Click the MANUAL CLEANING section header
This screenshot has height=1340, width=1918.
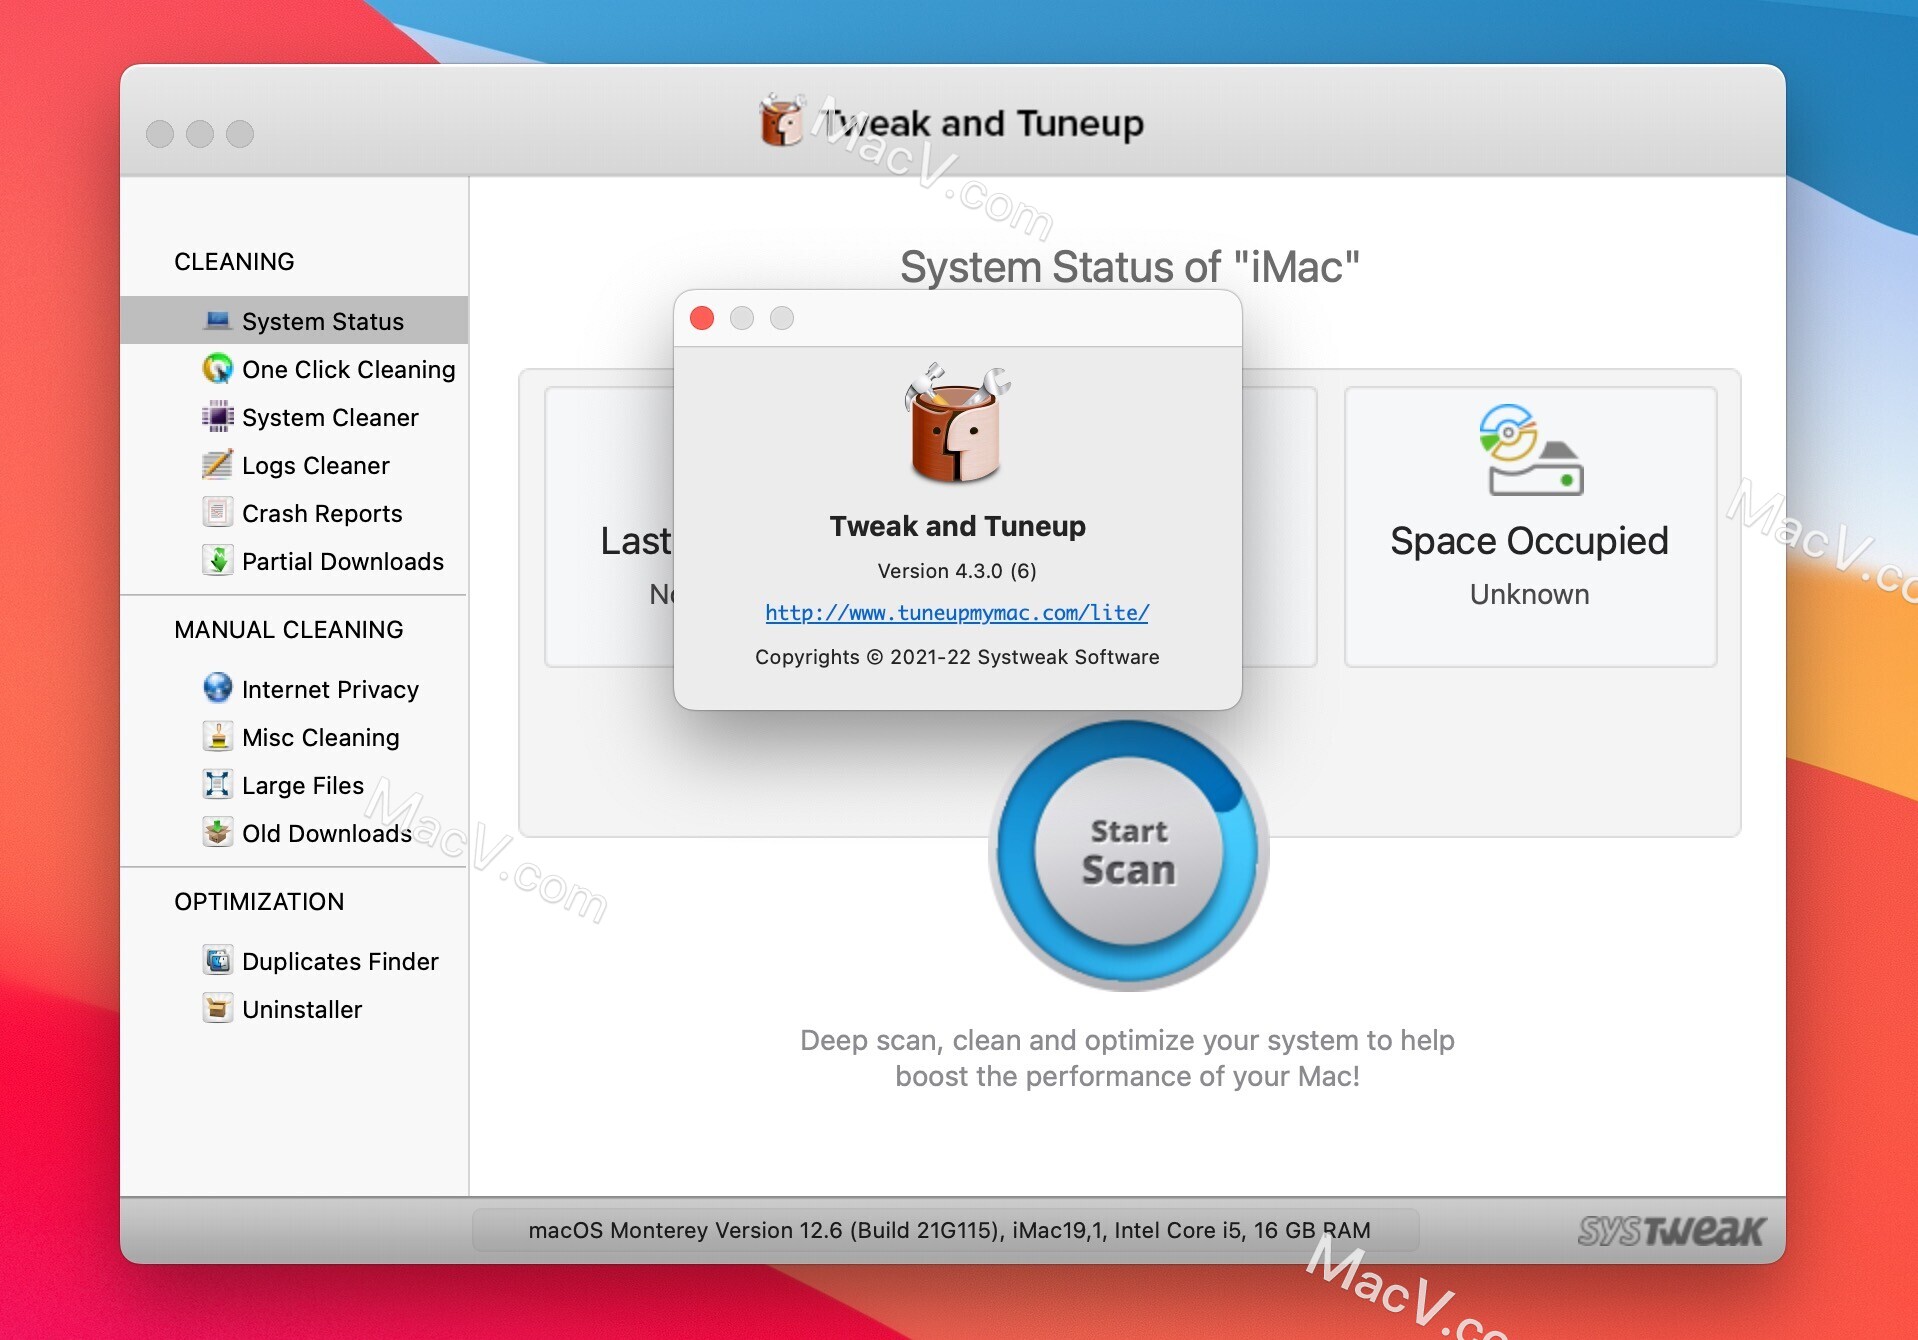(x=289, y=629)
